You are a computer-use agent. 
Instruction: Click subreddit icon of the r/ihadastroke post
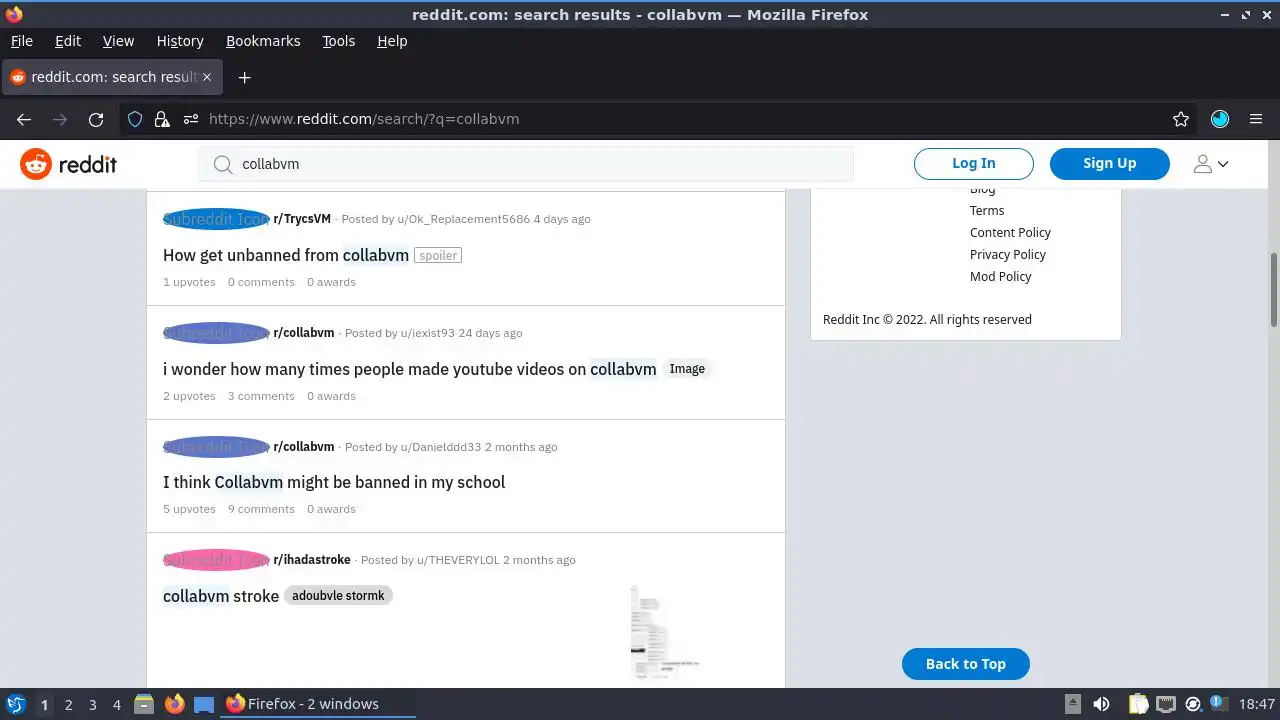216,560
